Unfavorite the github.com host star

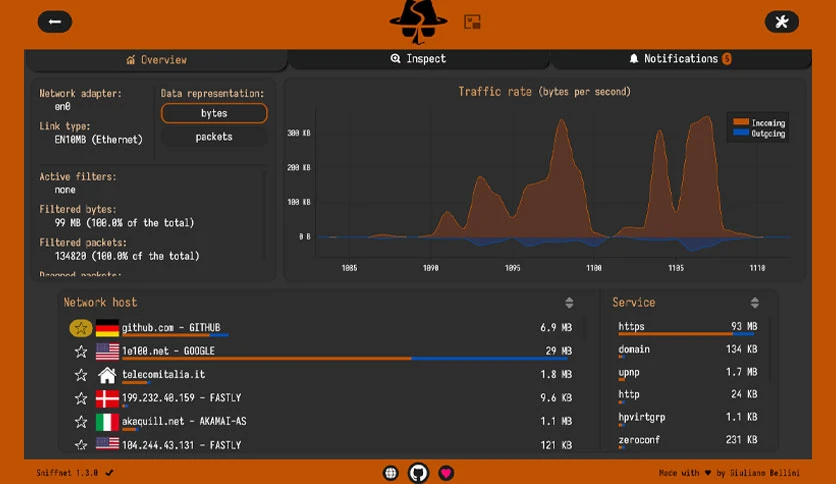click(81, 328)
